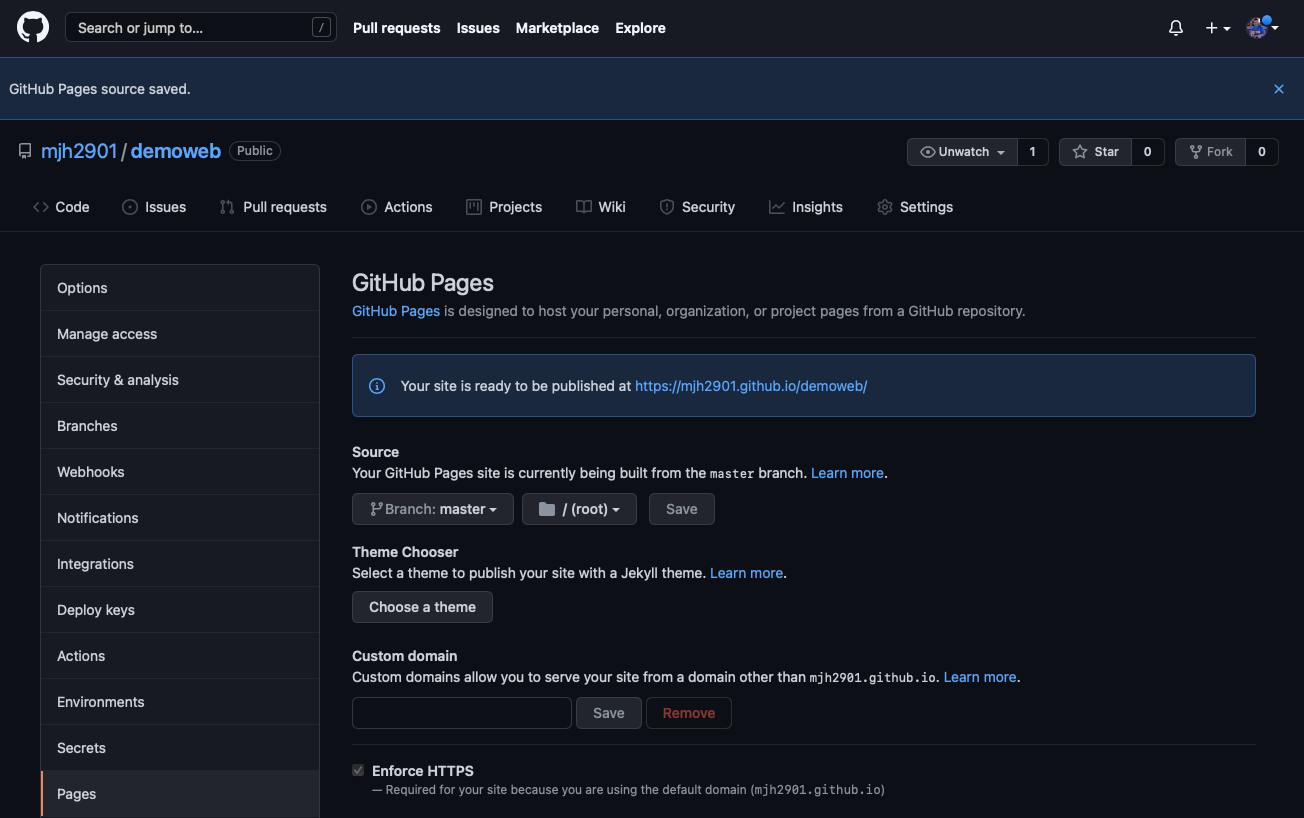Click the 'Choose a theme' button
This screenshot has width=1304, height=818.
coord(422,607)
